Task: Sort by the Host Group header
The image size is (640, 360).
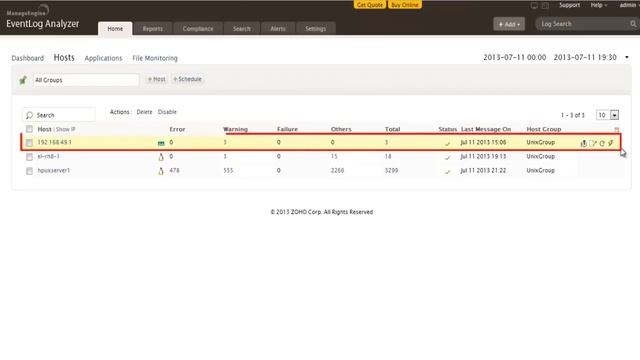Action: (x=544, y=129)
